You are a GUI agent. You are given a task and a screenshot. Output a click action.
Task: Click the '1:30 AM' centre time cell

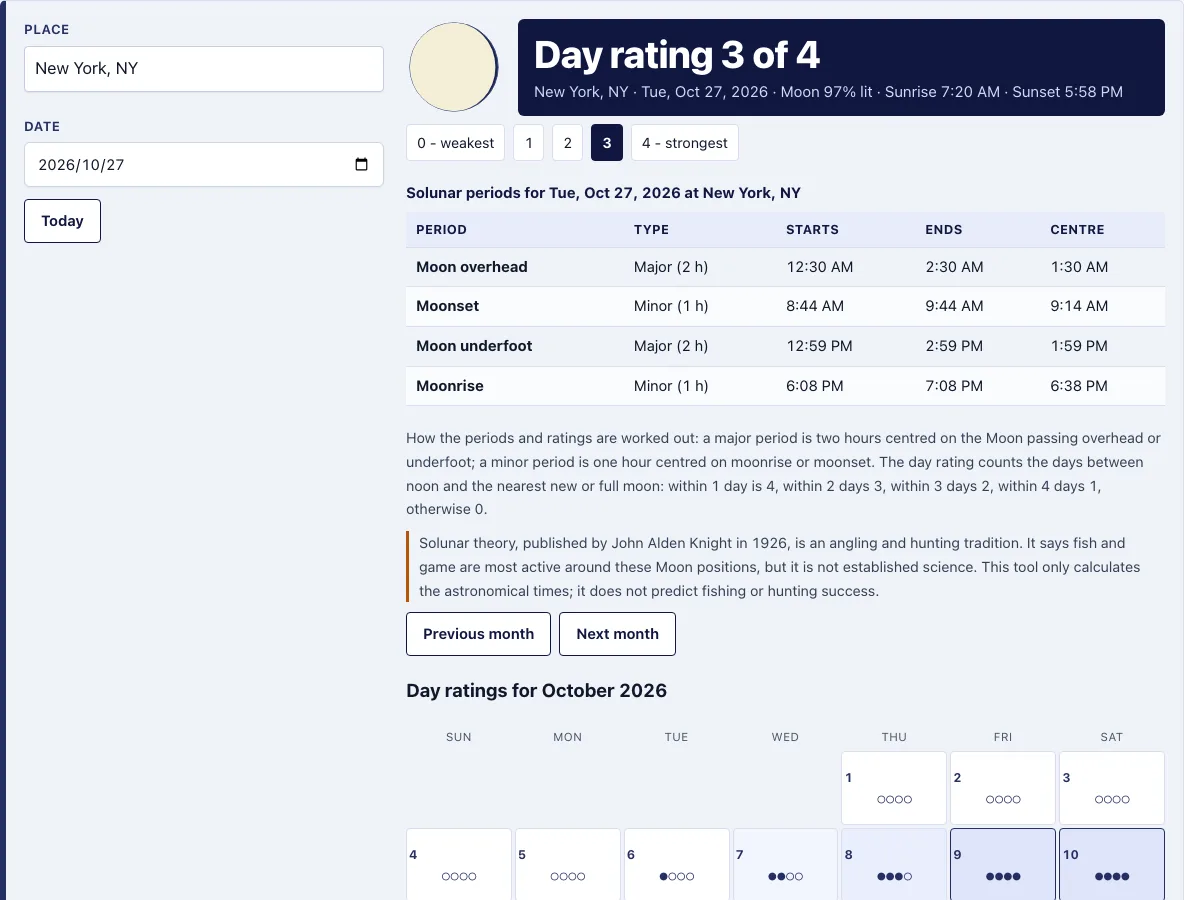(x=1080, y=267)
